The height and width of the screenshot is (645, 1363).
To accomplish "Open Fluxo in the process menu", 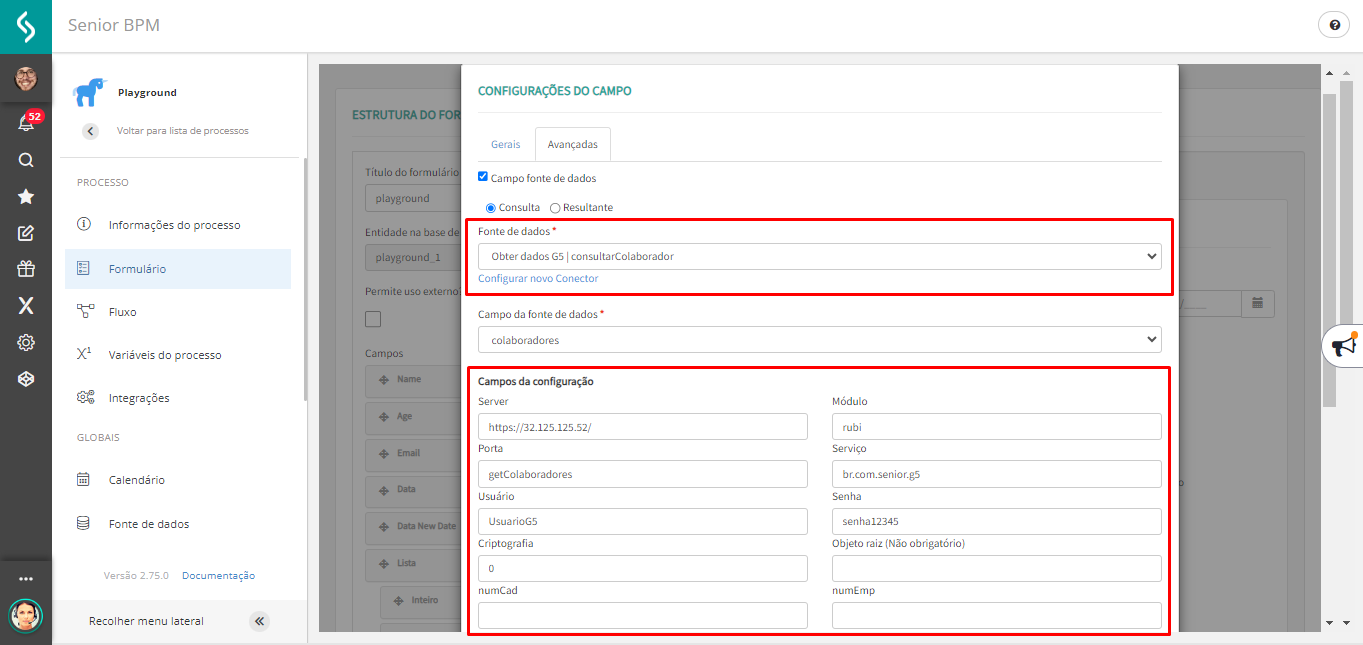I will (x=122, y=312).
